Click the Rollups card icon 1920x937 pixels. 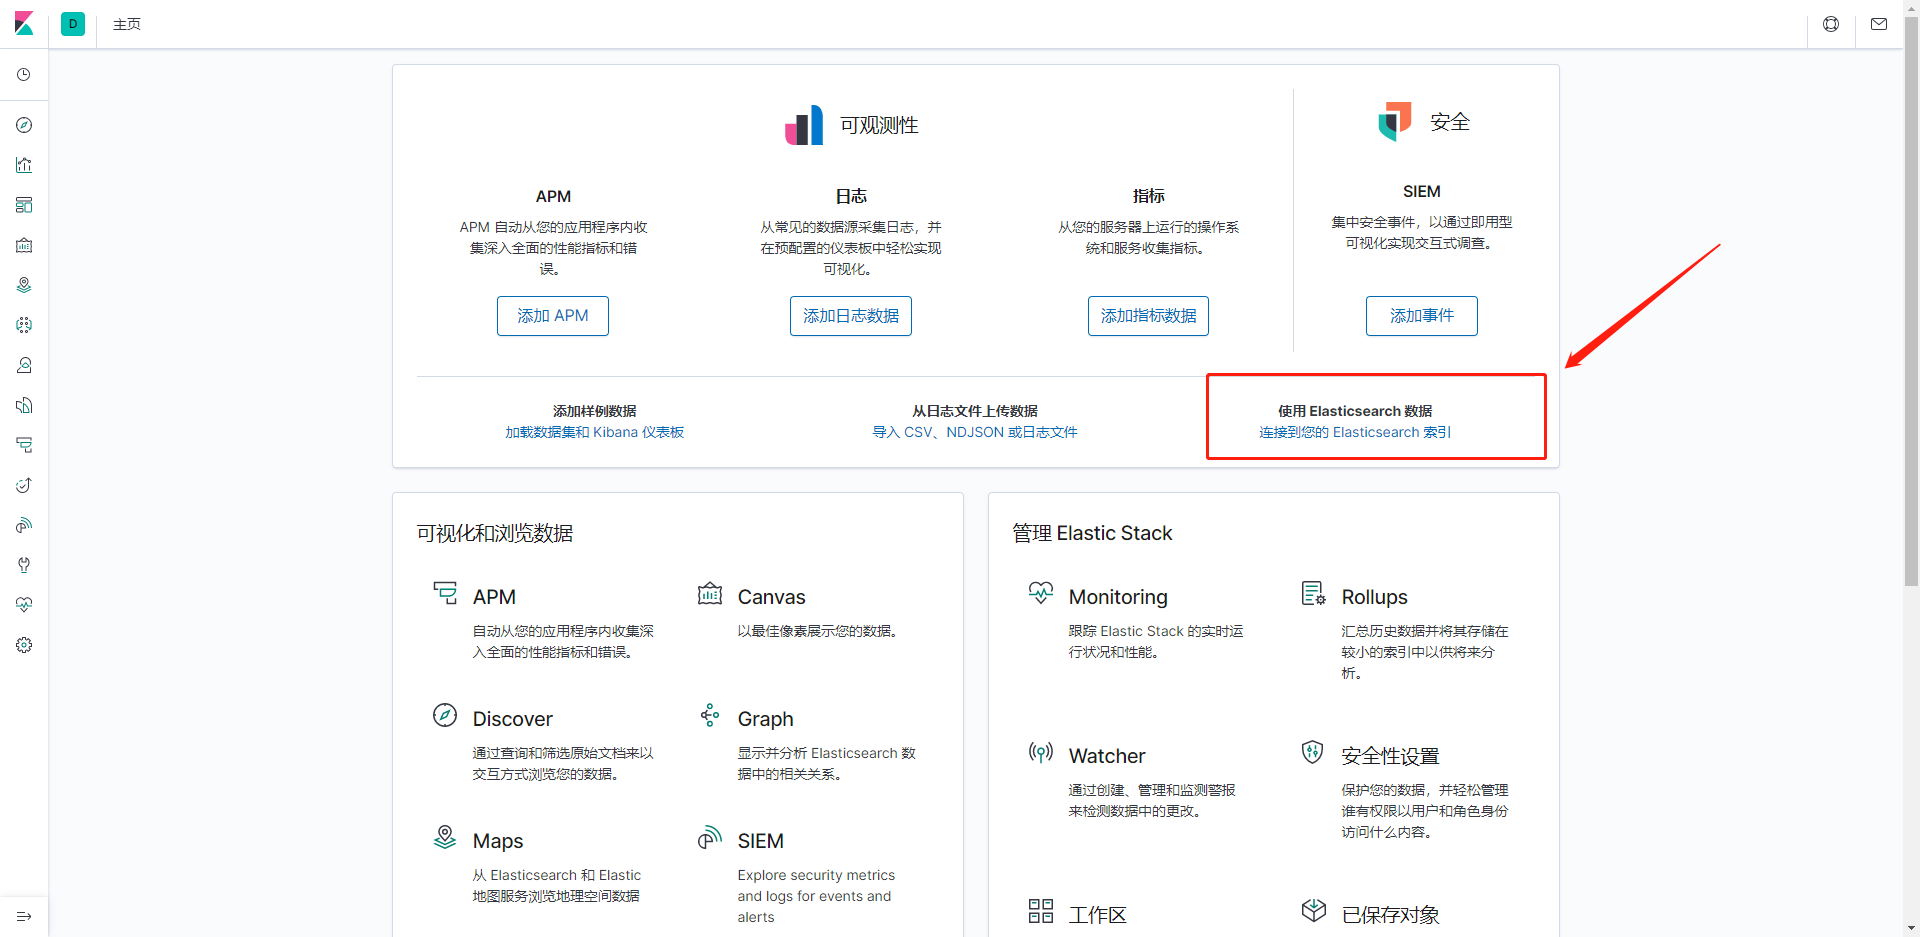coord(1314,593)
